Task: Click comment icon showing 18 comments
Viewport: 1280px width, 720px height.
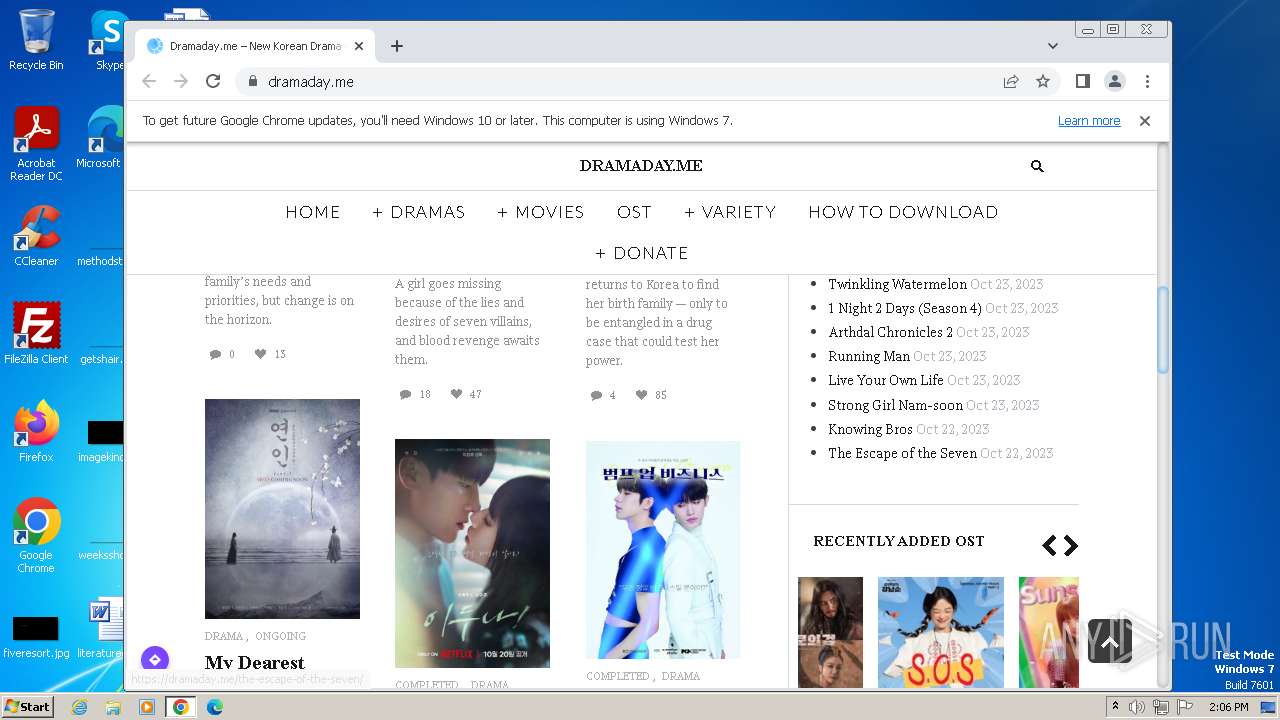Action: 405,395
